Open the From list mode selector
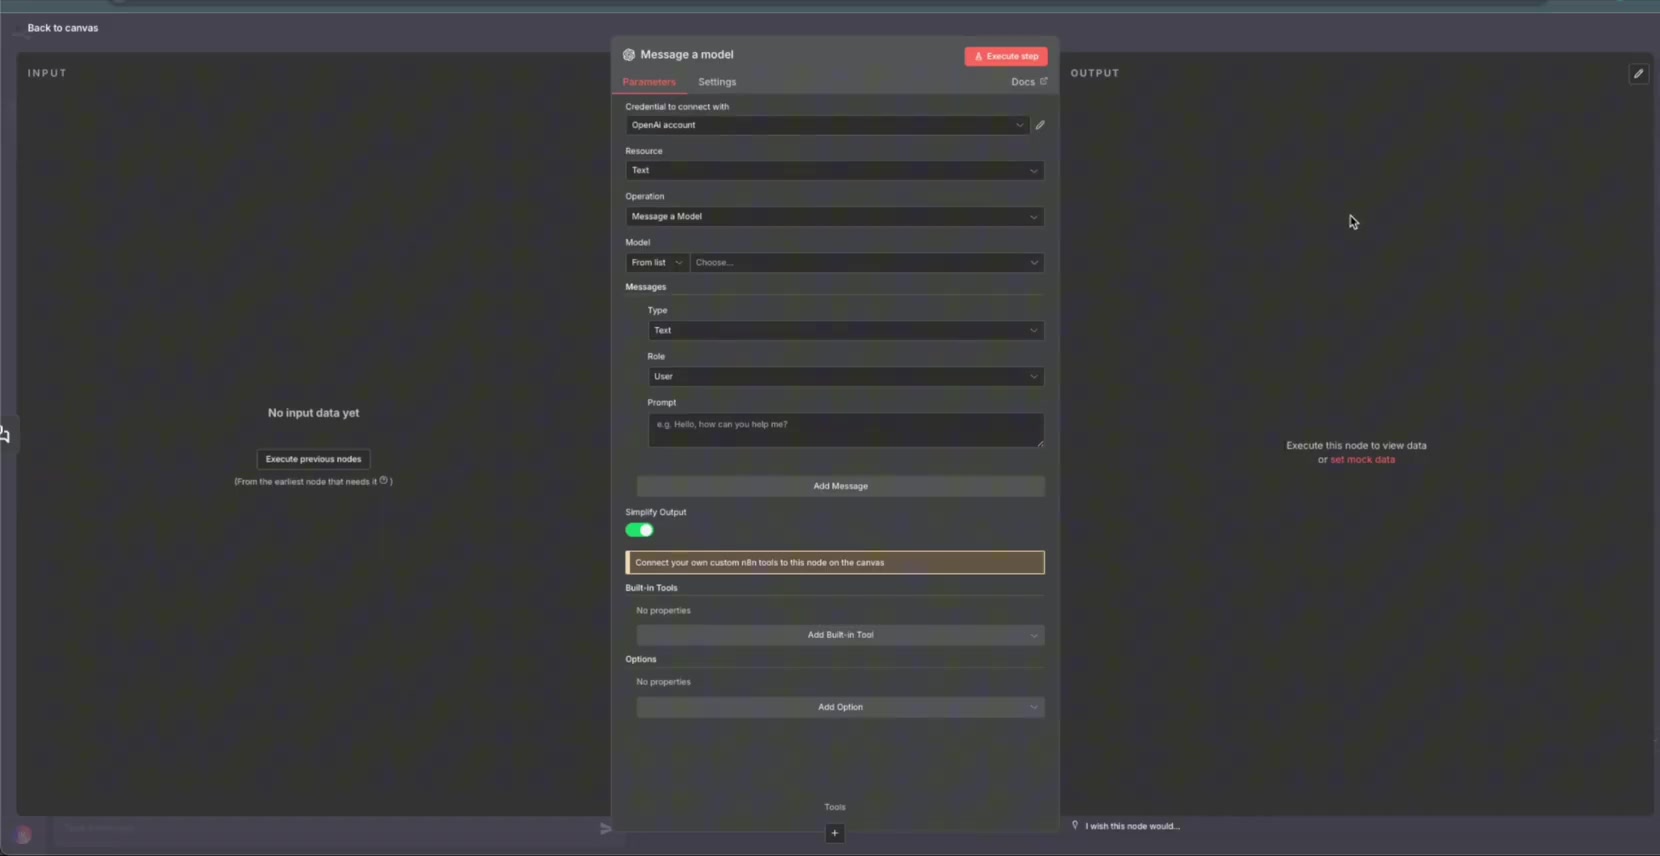This screenshot has width=1660, height=856. [x=656, y=262]
